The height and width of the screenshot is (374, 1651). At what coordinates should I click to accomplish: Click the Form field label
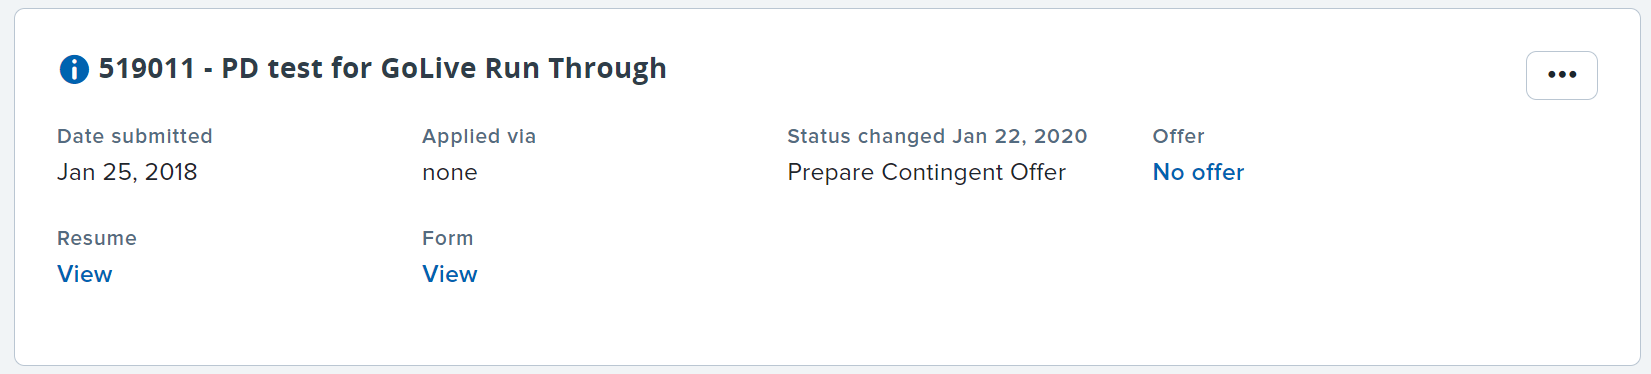(448, 238)
